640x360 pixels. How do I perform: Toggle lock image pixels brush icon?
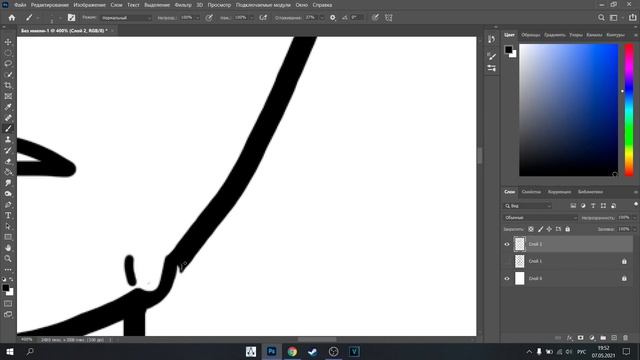(x=540, y=229)
